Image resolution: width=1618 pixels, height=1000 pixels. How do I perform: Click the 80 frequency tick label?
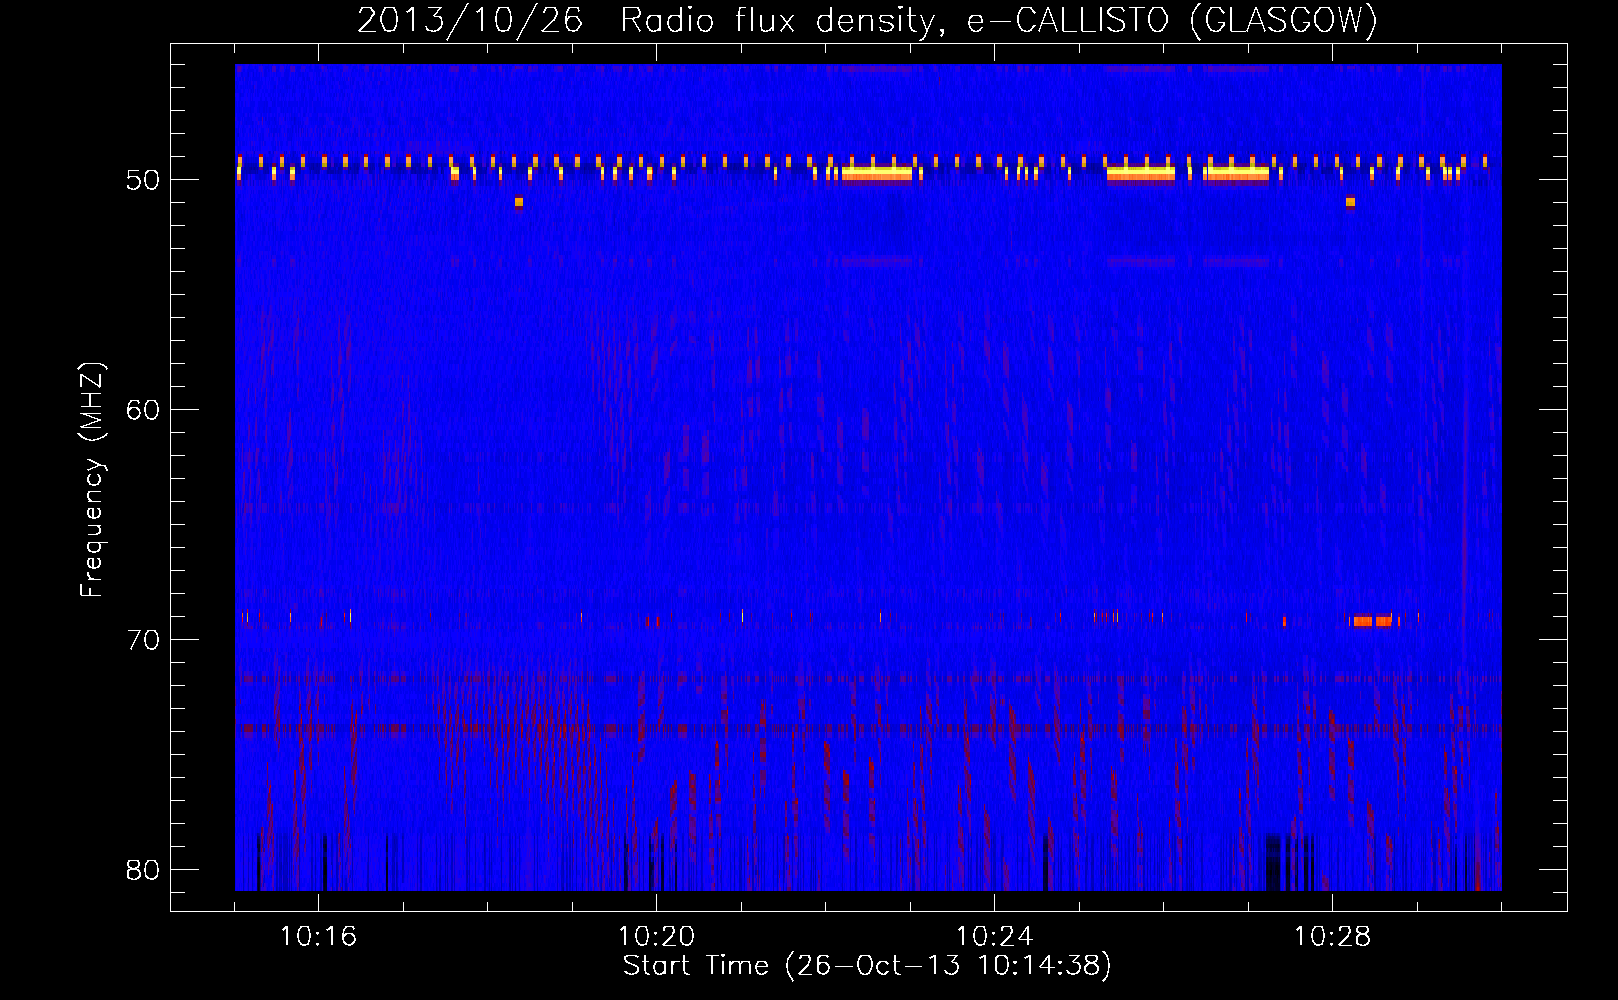tap(143, 870)
